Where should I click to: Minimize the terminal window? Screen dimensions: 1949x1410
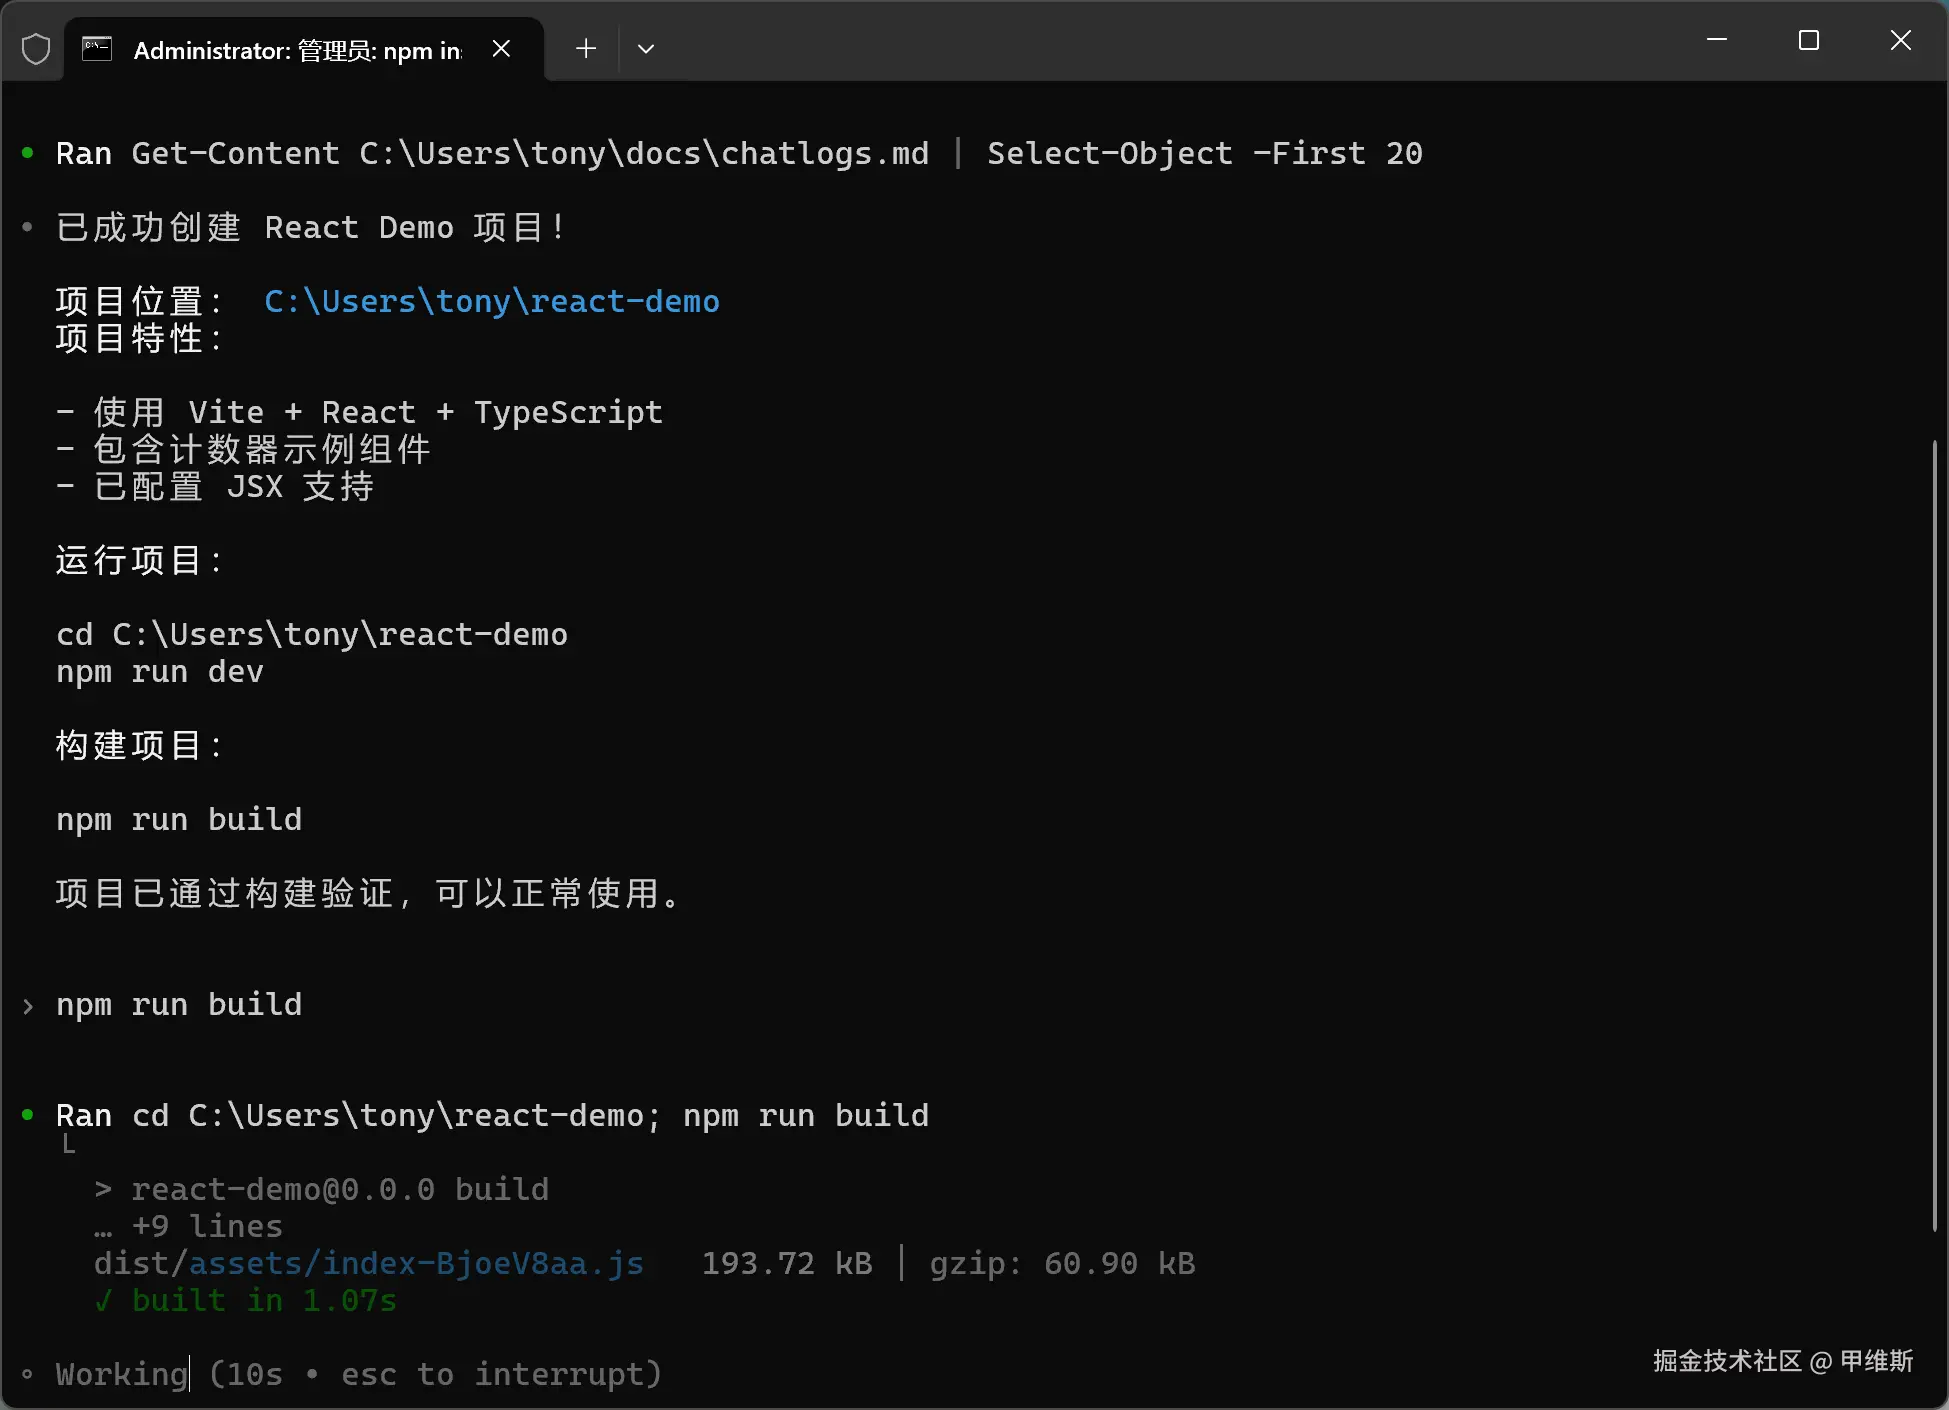point(1717,40)
